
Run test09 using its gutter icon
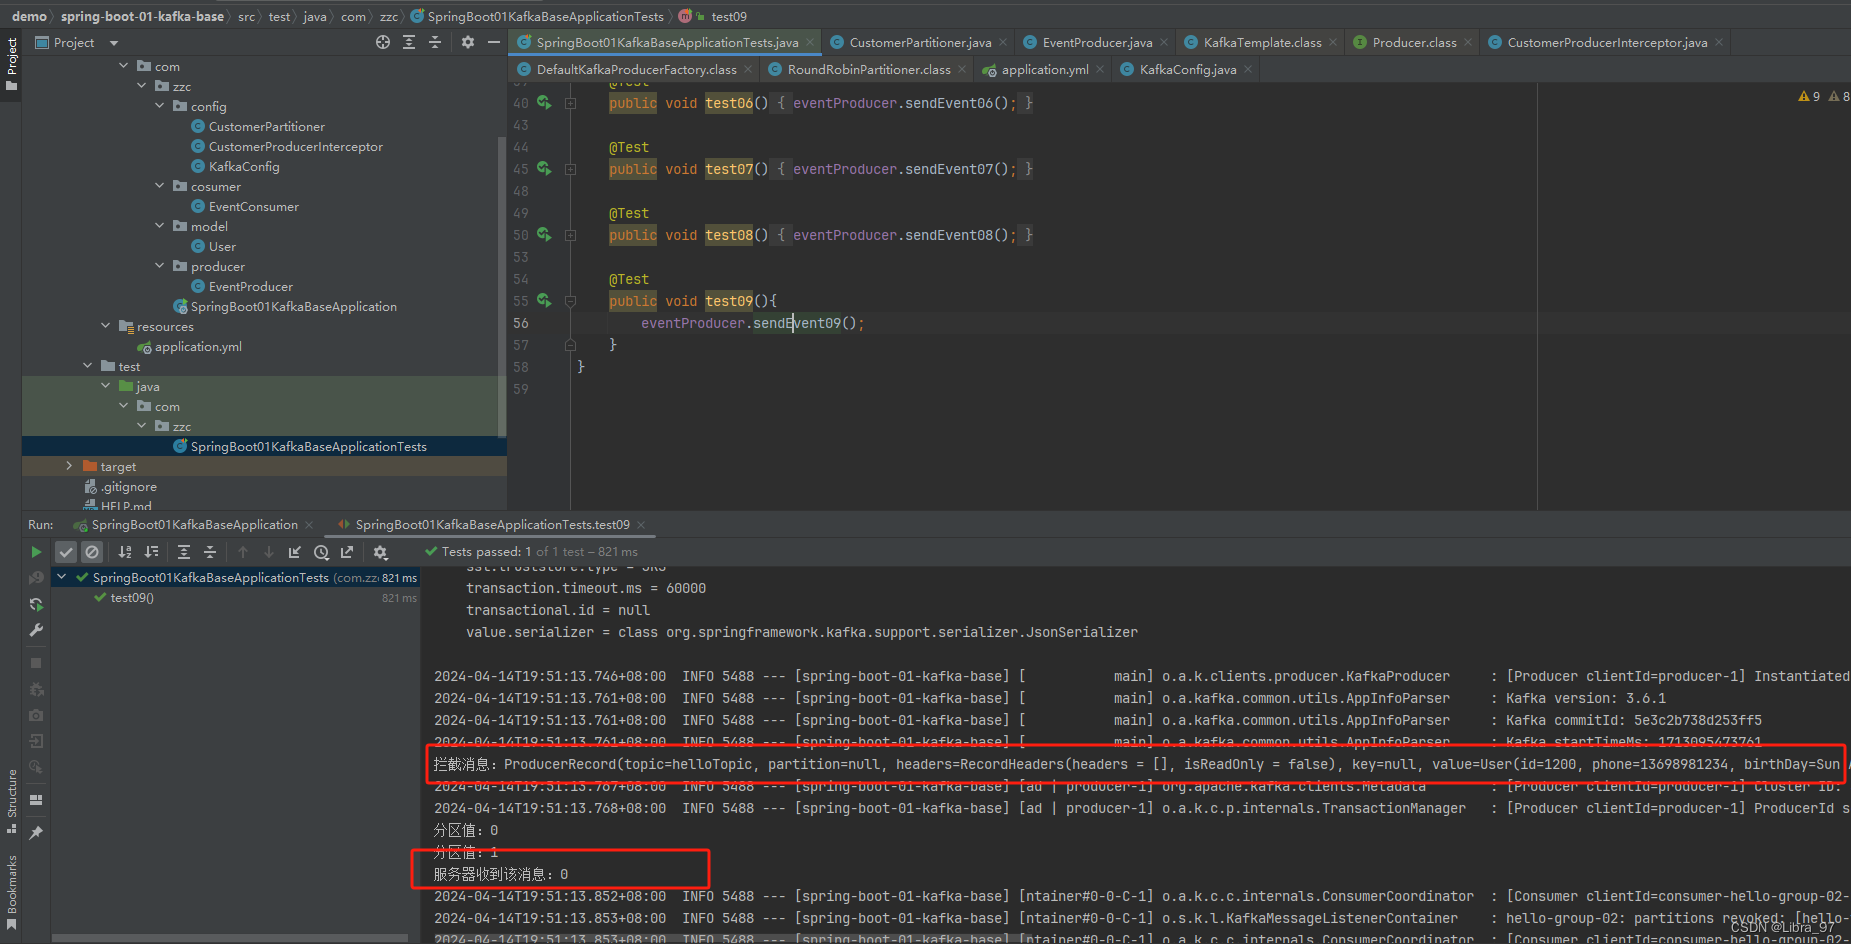(544, 300)
